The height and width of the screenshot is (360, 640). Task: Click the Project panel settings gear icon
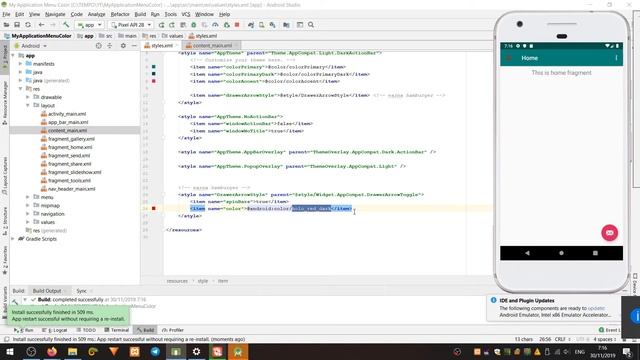(x=123, y=46)
